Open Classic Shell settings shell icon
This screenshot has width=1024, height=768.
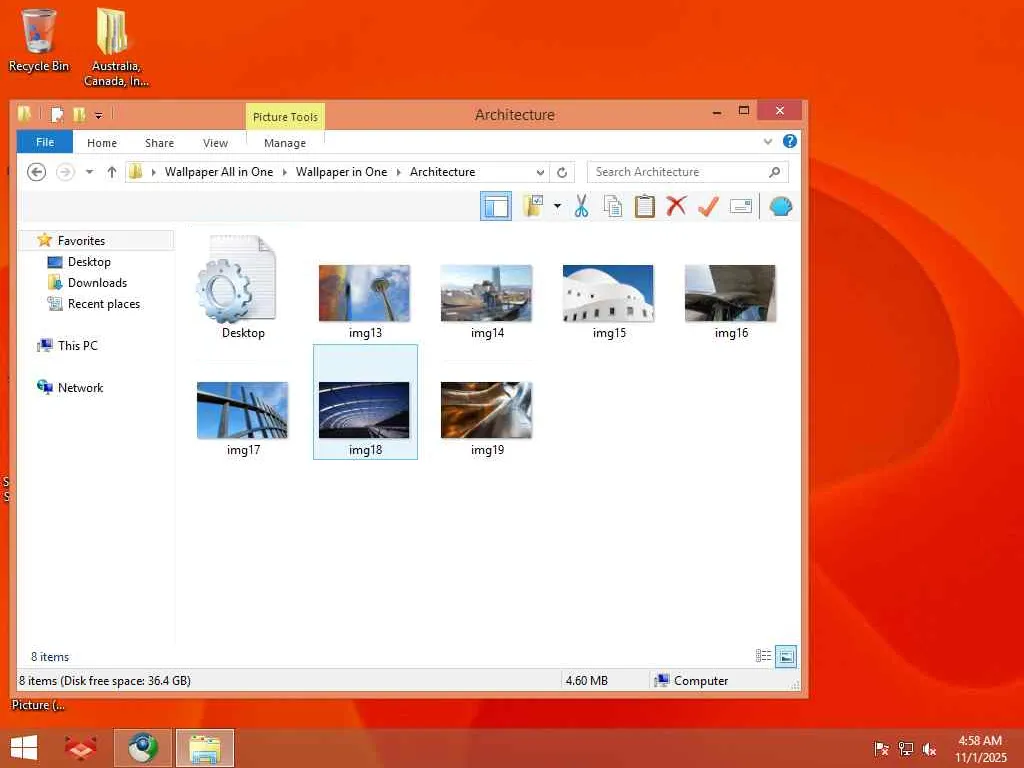coord(781,206)
